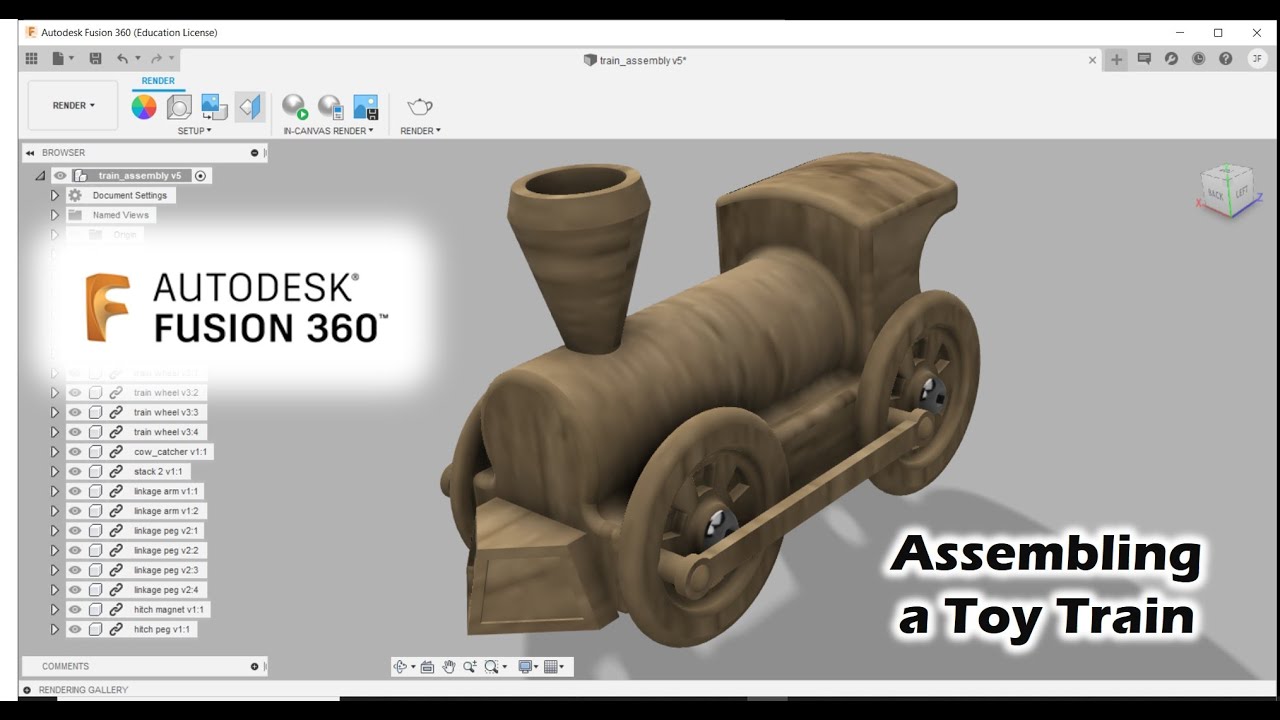Expand the Document Settings node
Screen dimensions: 1280x720
[55, 196]
